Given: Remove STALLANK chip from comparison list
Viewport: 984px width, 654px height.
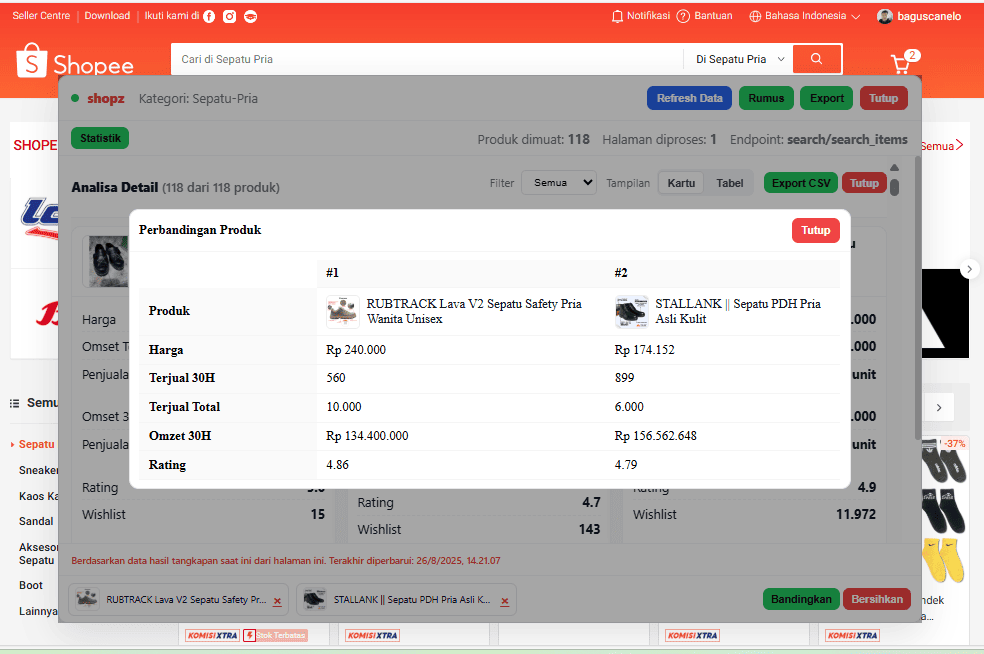Looking at the screenshot, I should pyautogui.click(x=505, y=601).
